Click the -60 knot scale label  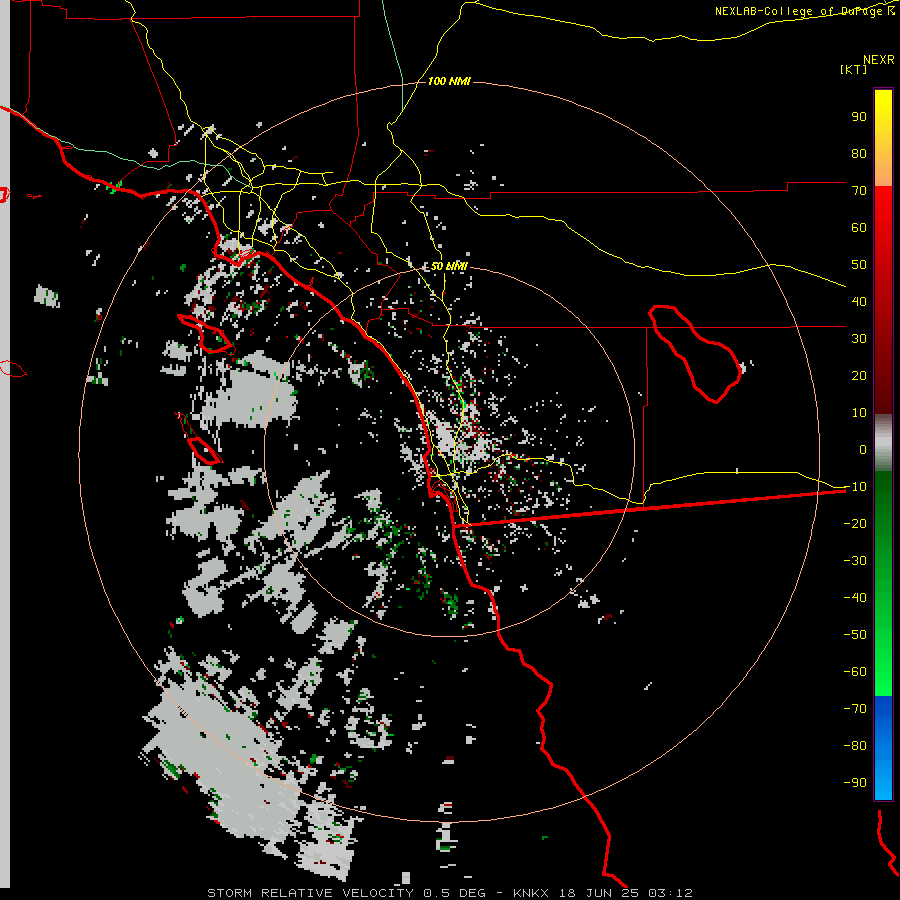tap(855, 672)
